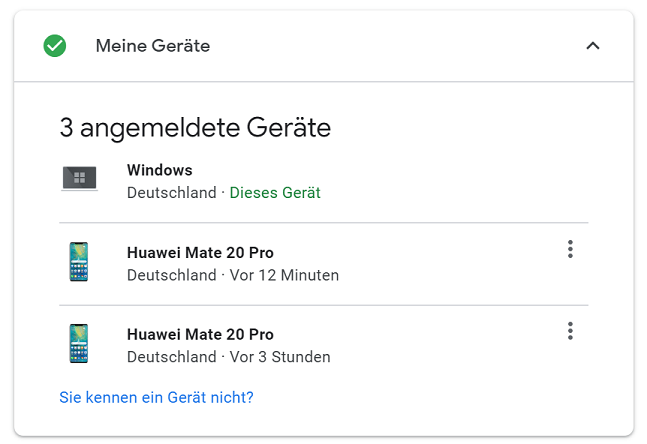Image resolution: width=647 pixels, height=444 pixels.
Task: Follow the Sie kennen ein Gerät nicht? link
Action: [x=156, y=397]
